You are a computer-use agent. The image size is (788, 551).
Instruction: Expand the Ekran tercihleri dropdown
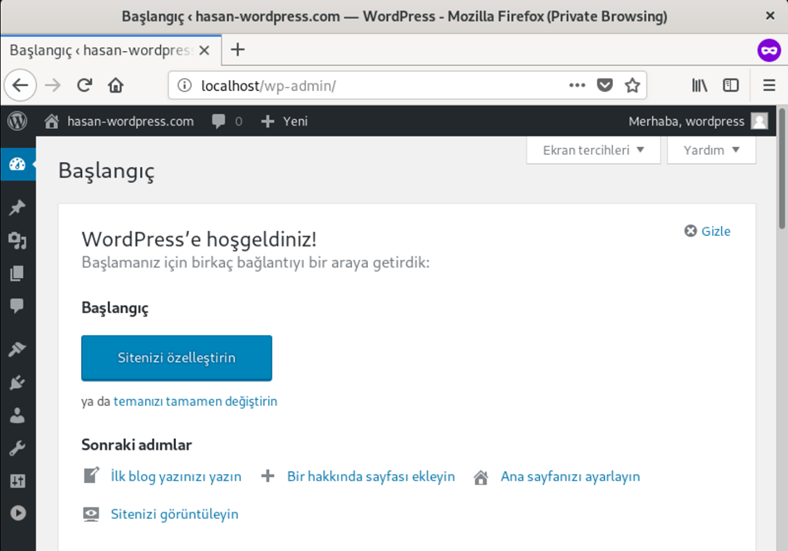594,150
